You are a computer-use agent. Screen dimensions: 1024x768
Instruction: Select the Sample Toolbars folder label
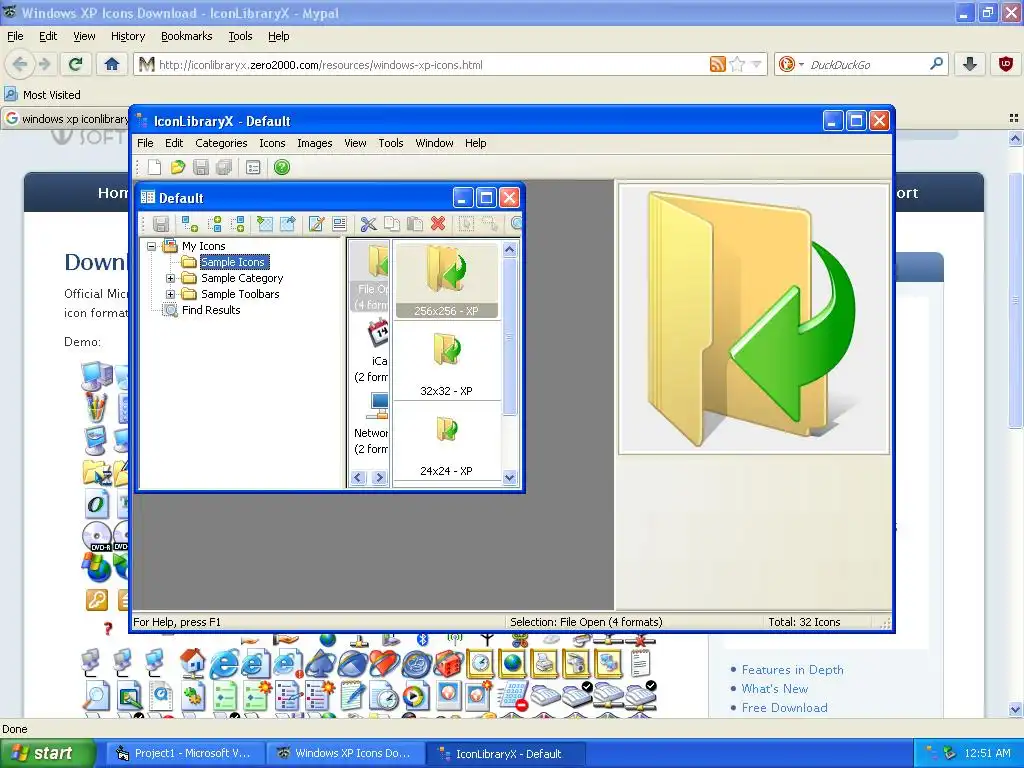(x=240, y=294)
